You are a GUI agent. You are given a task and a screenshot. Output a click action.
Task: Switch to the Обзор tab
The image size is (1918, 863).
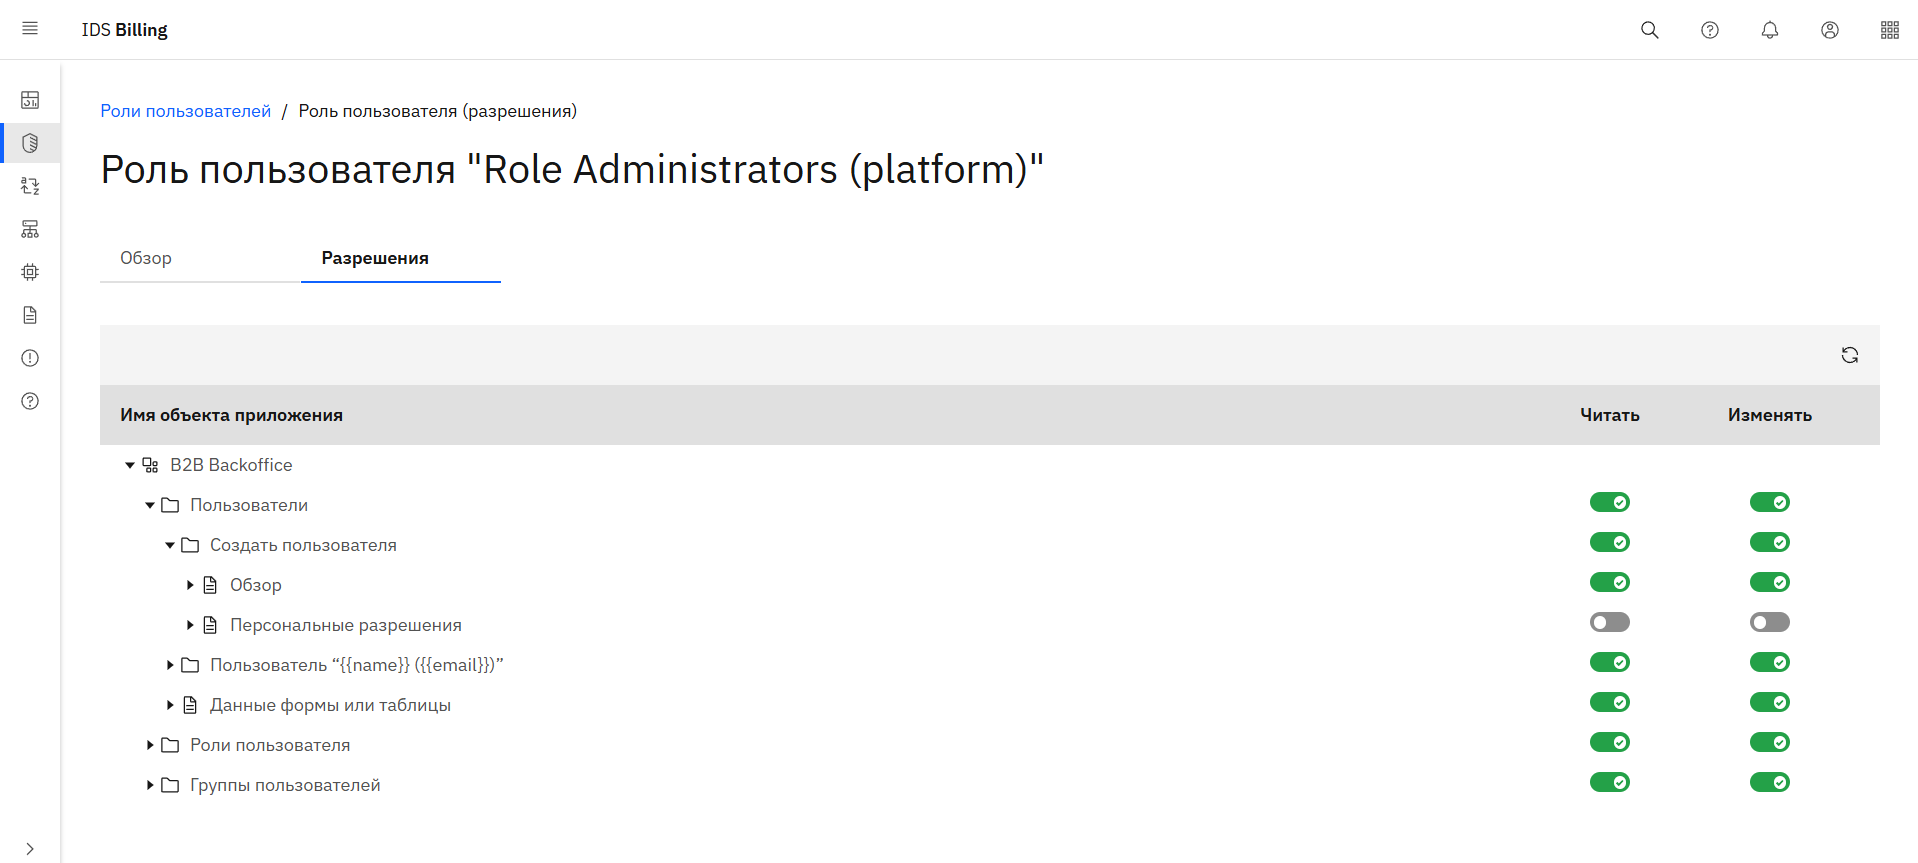[146, 258]
